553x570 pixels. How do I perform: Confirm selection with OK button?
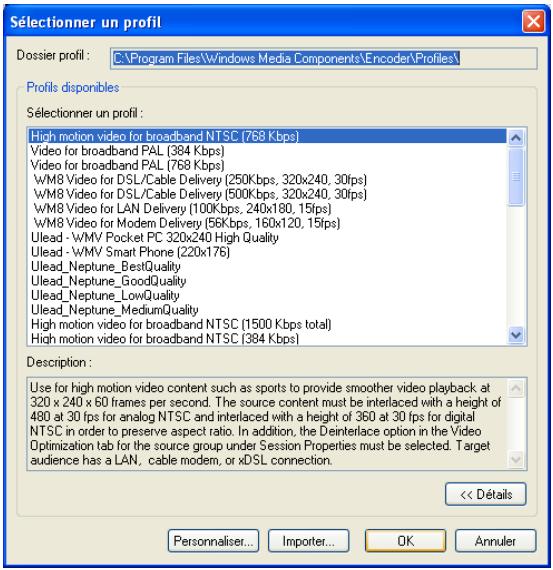tap(405, 541)
